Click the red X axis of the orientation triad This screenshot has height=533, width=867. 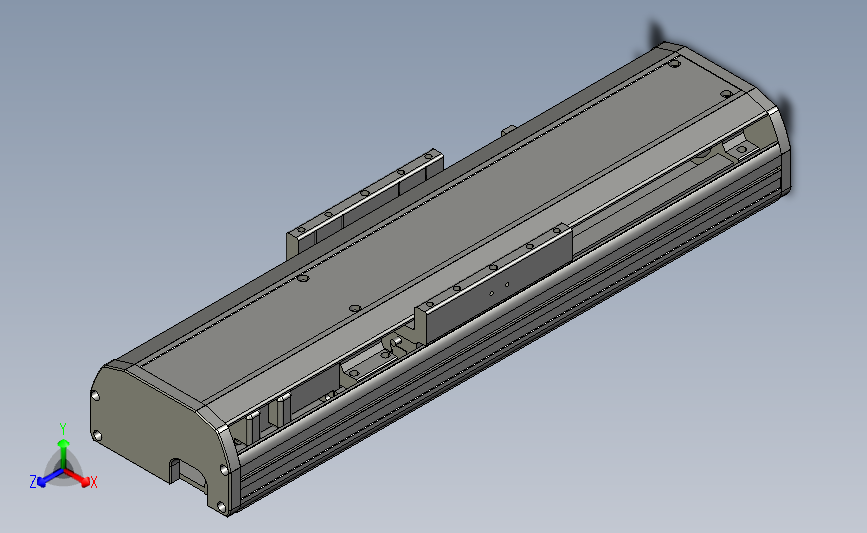(x=77, y=478)
